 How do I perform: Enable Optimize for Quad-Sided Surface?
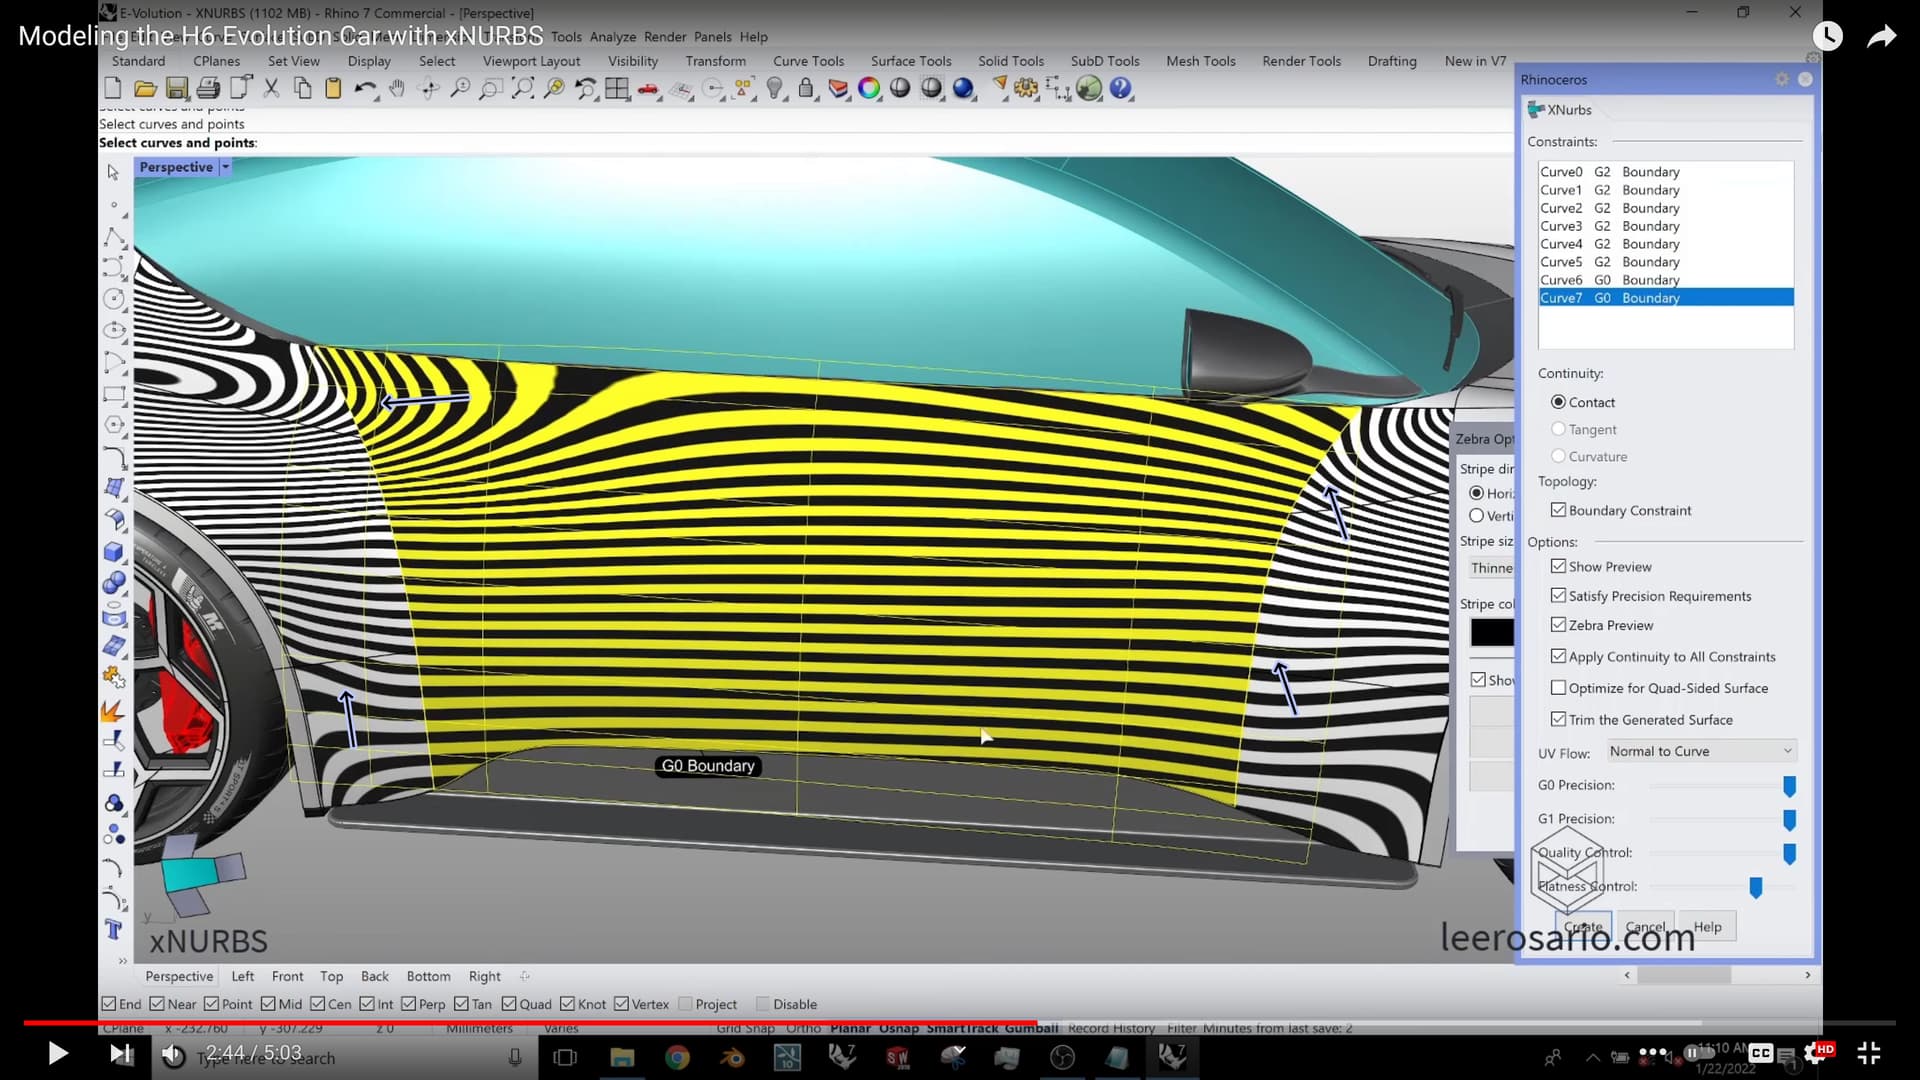(1558, 688)
